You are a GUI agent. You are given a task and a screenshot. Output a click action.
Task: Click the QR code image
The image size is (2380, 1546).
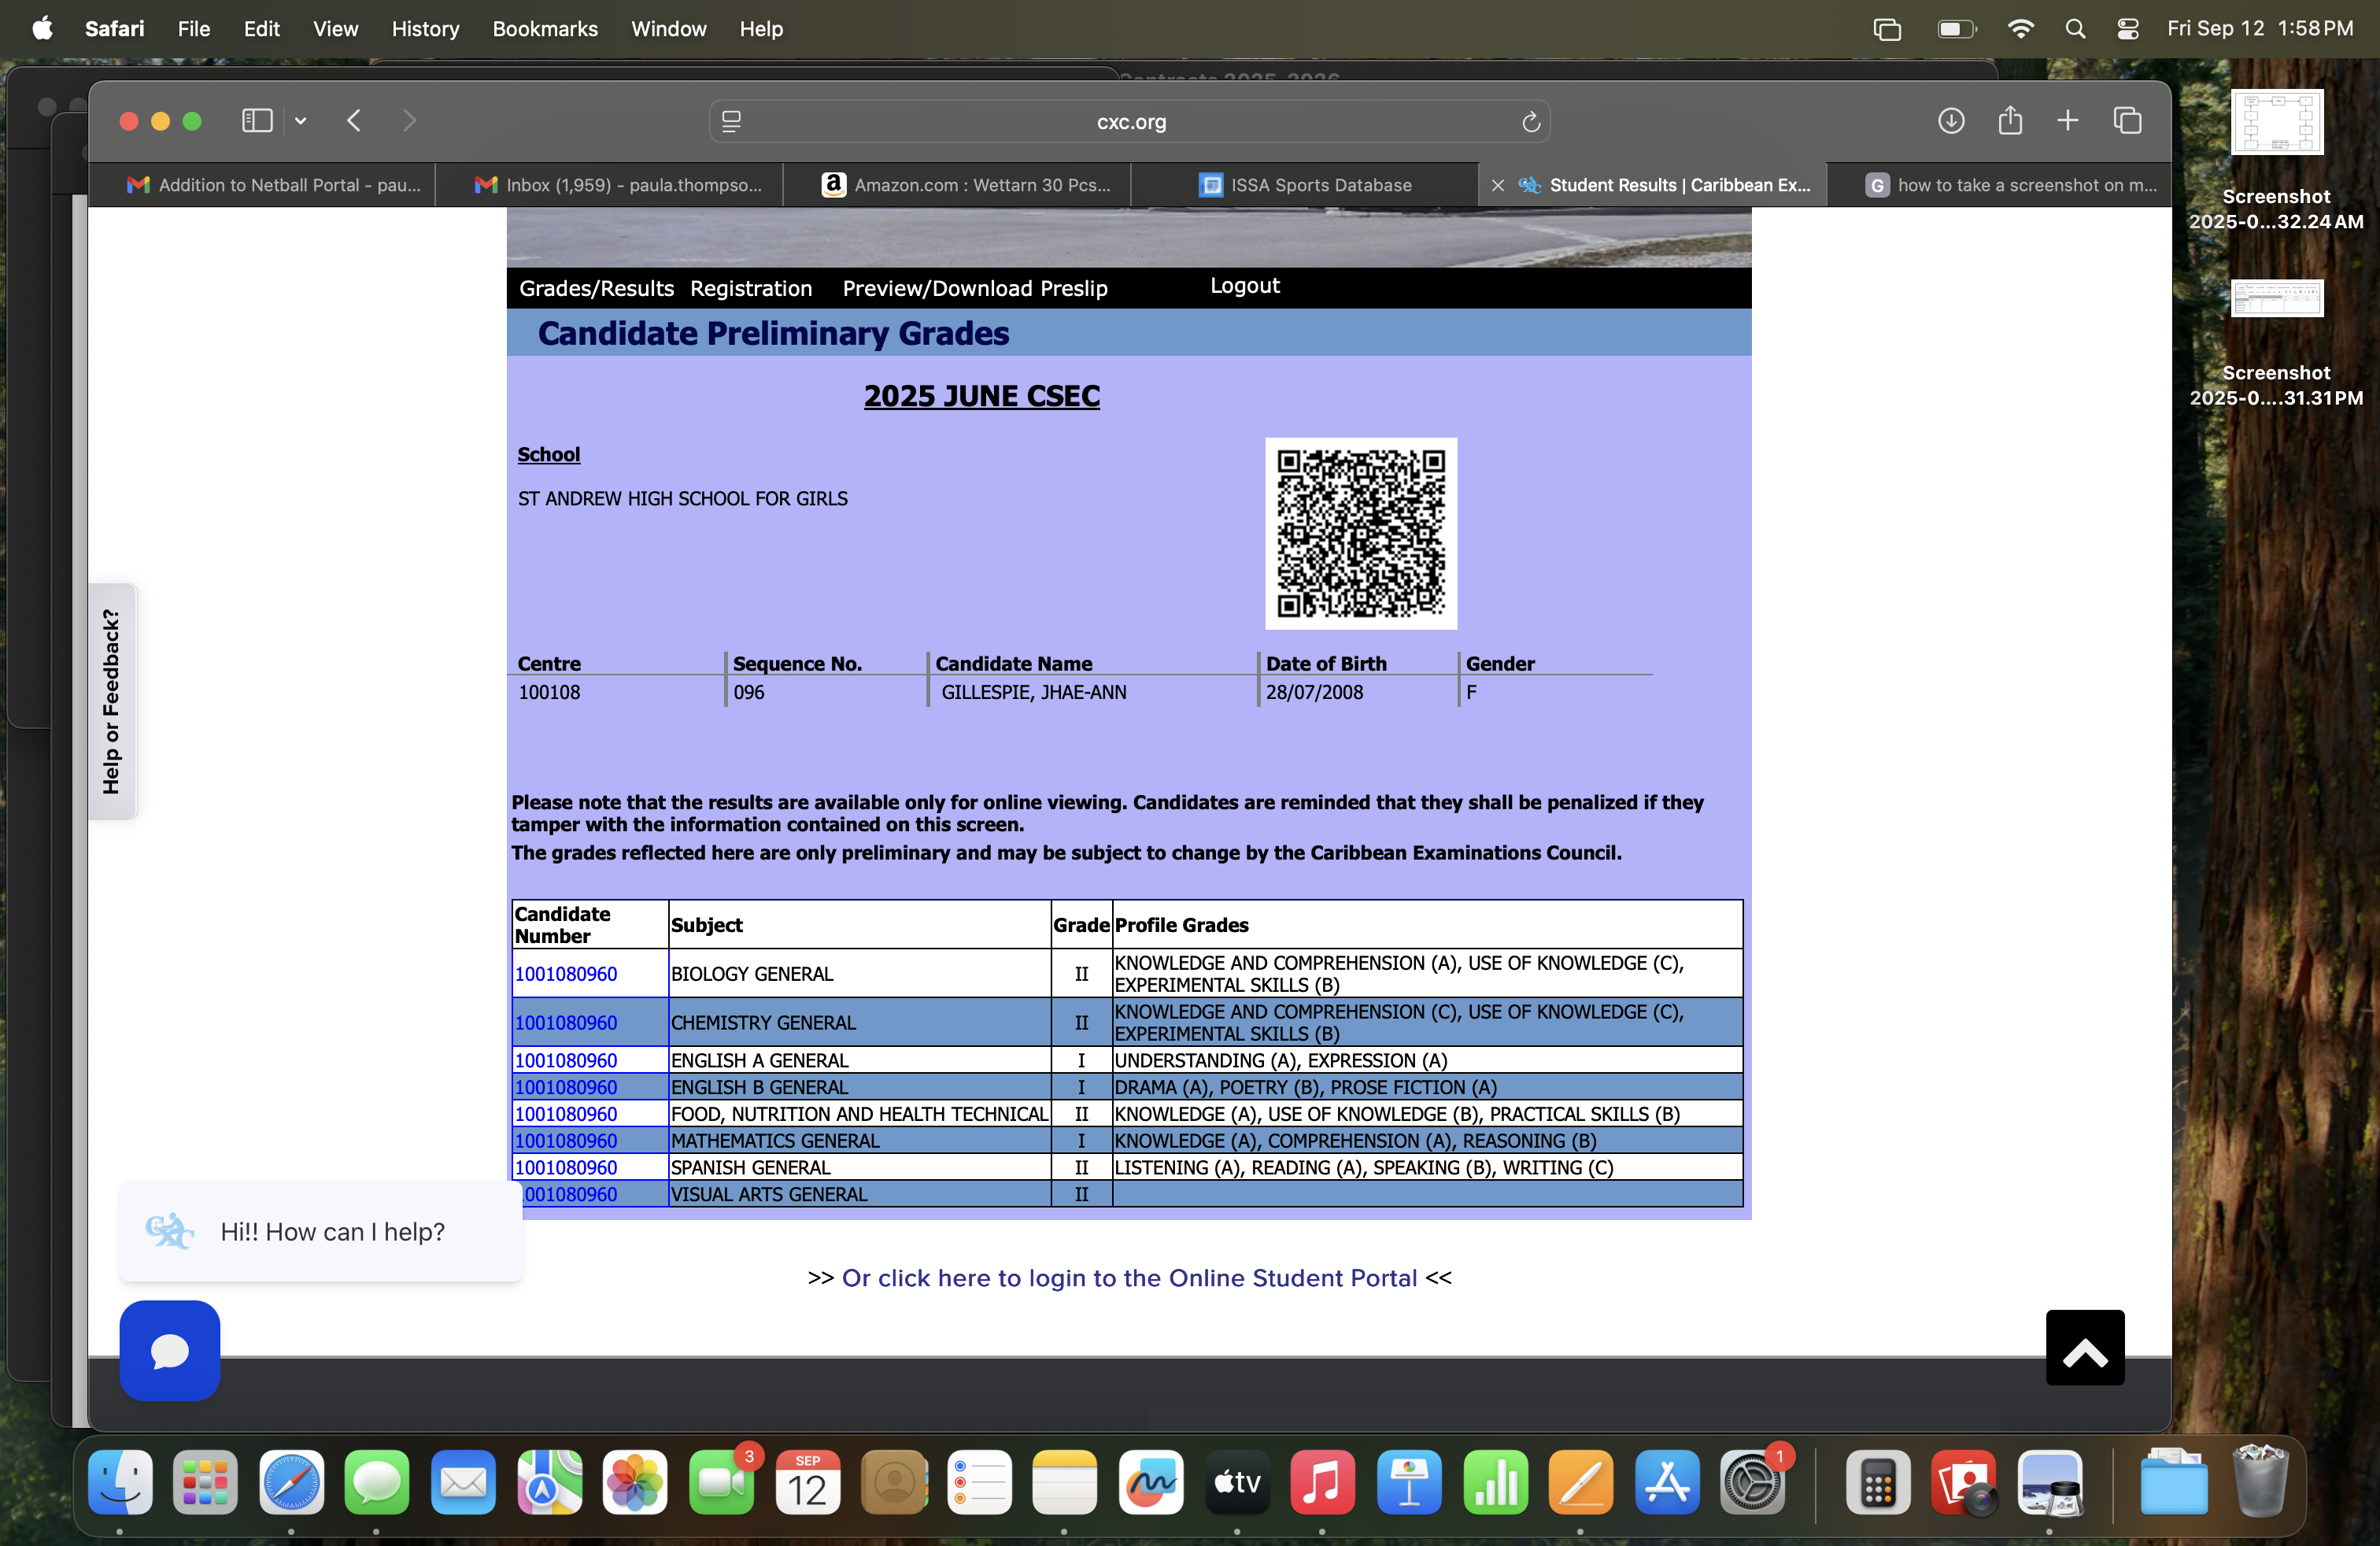coord(1361,534)
